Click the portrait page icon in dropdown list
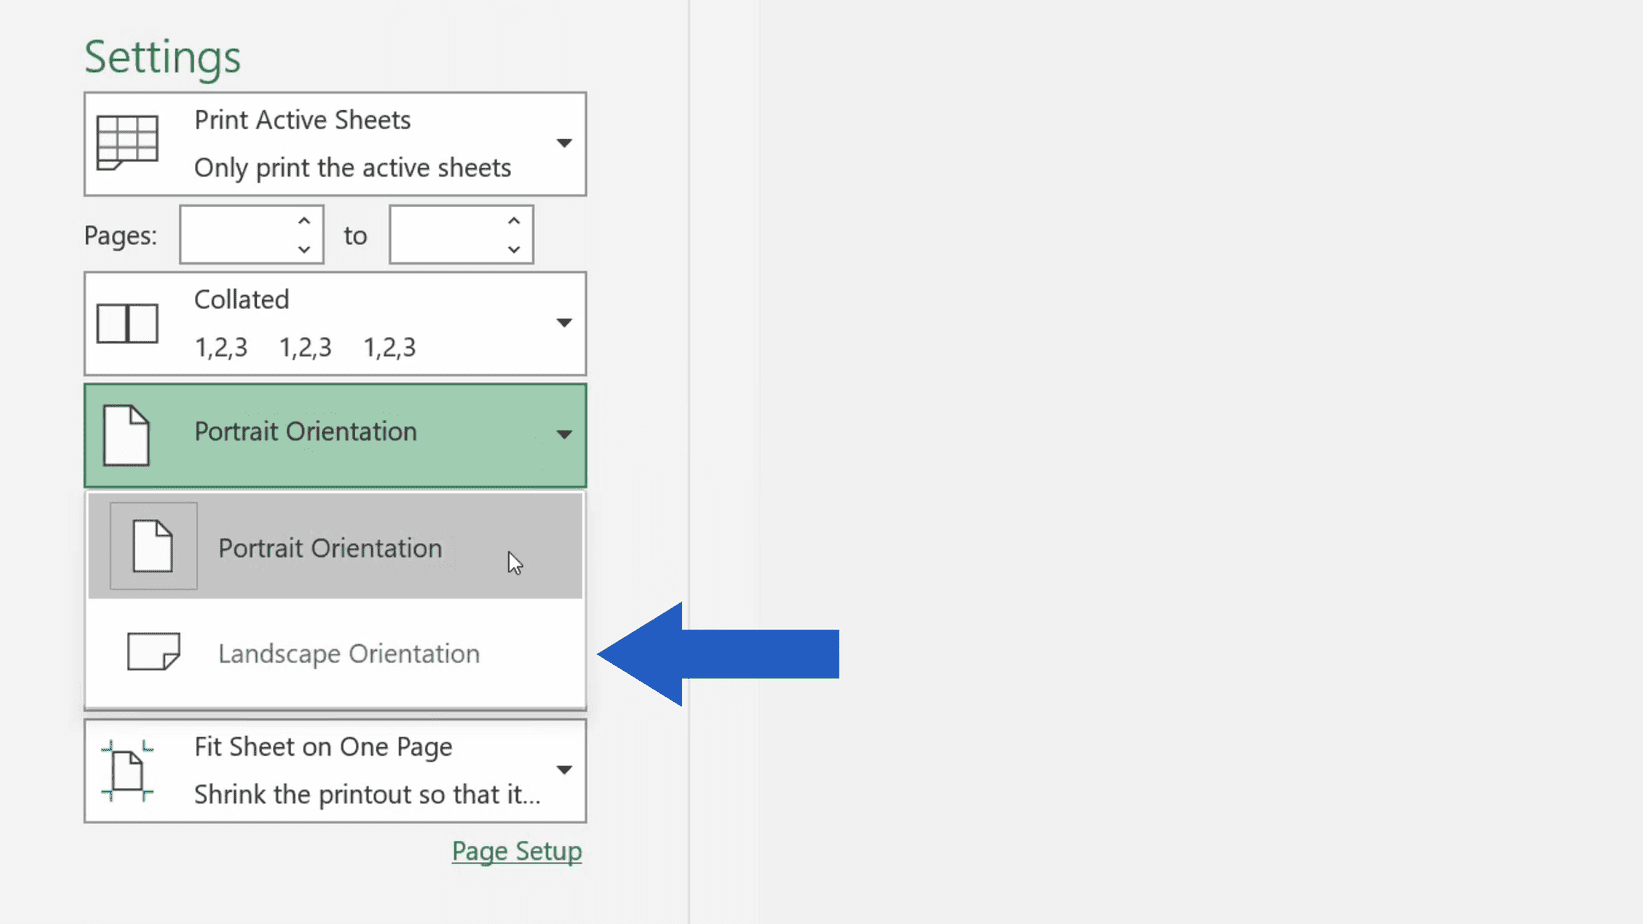 click(x=153, y=546)
